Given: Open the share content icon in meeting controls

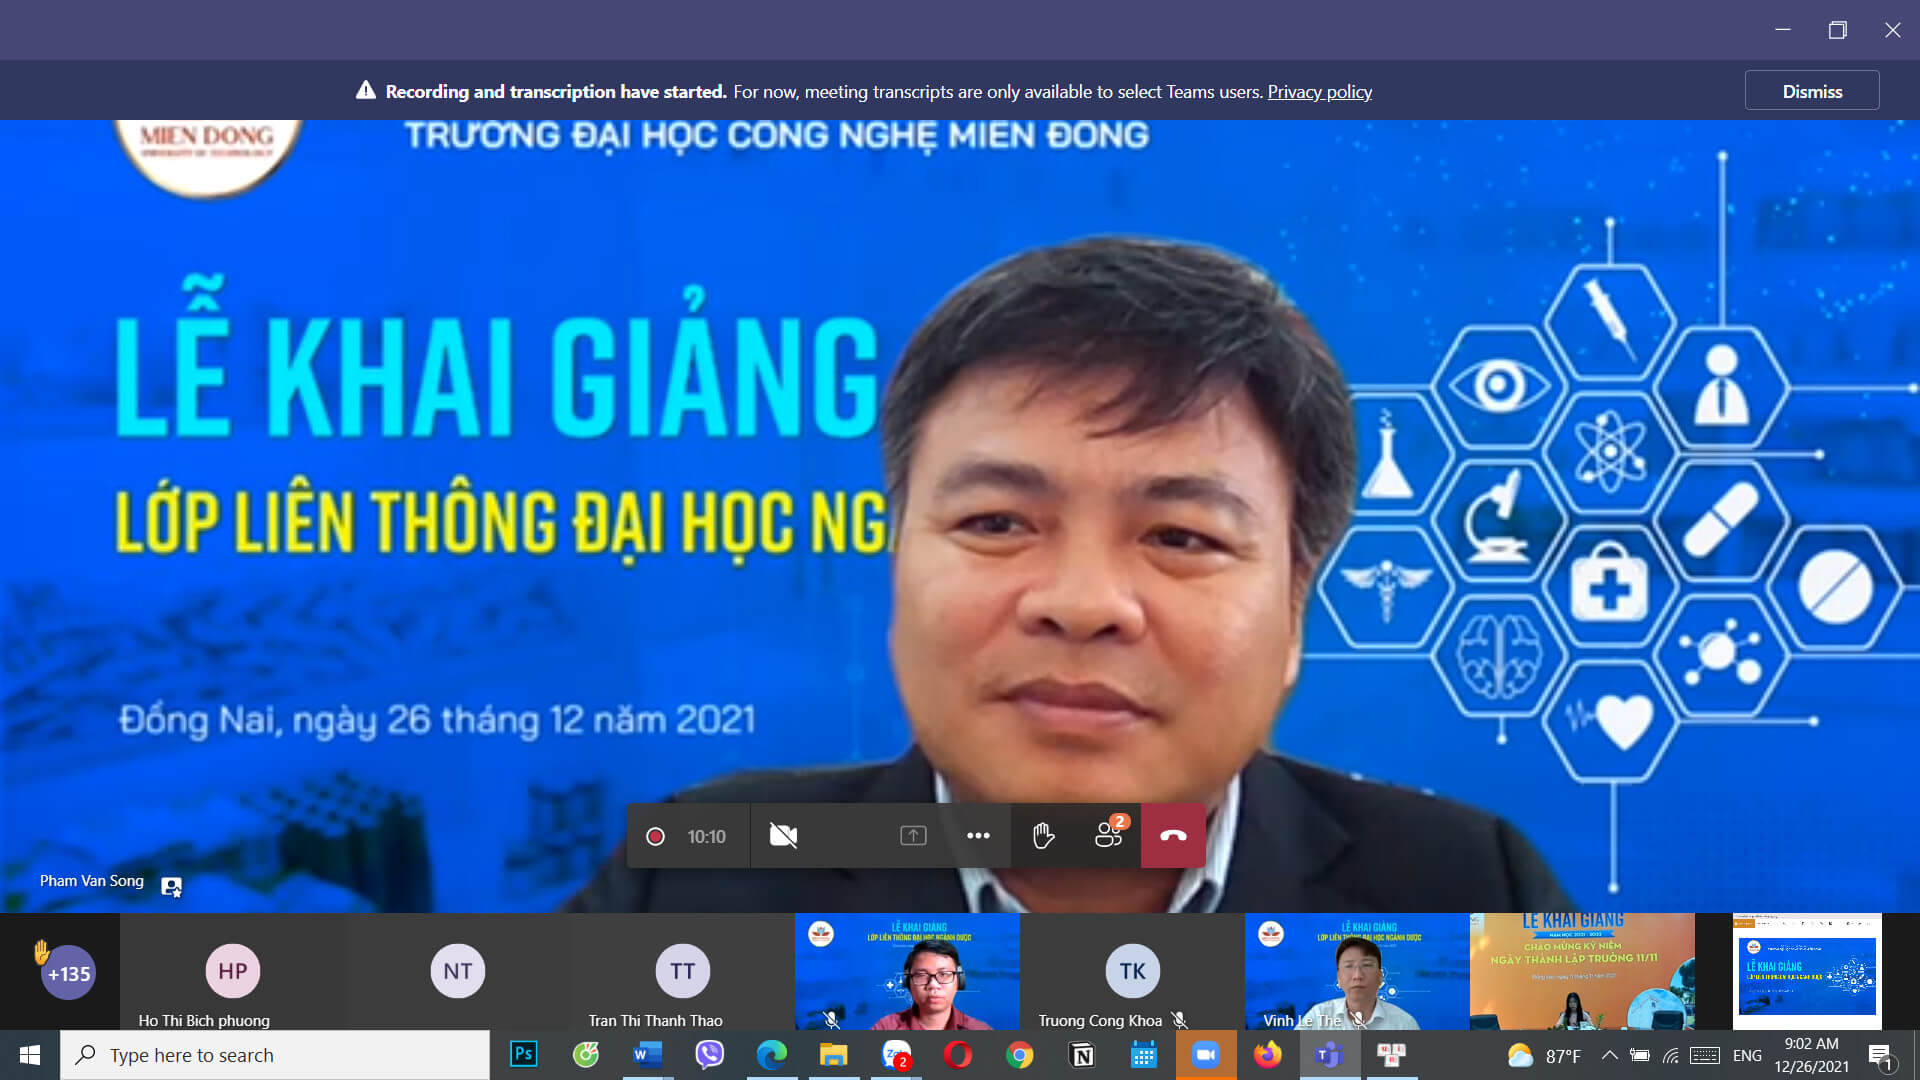Looking at the screenshot, I should 911,836.
